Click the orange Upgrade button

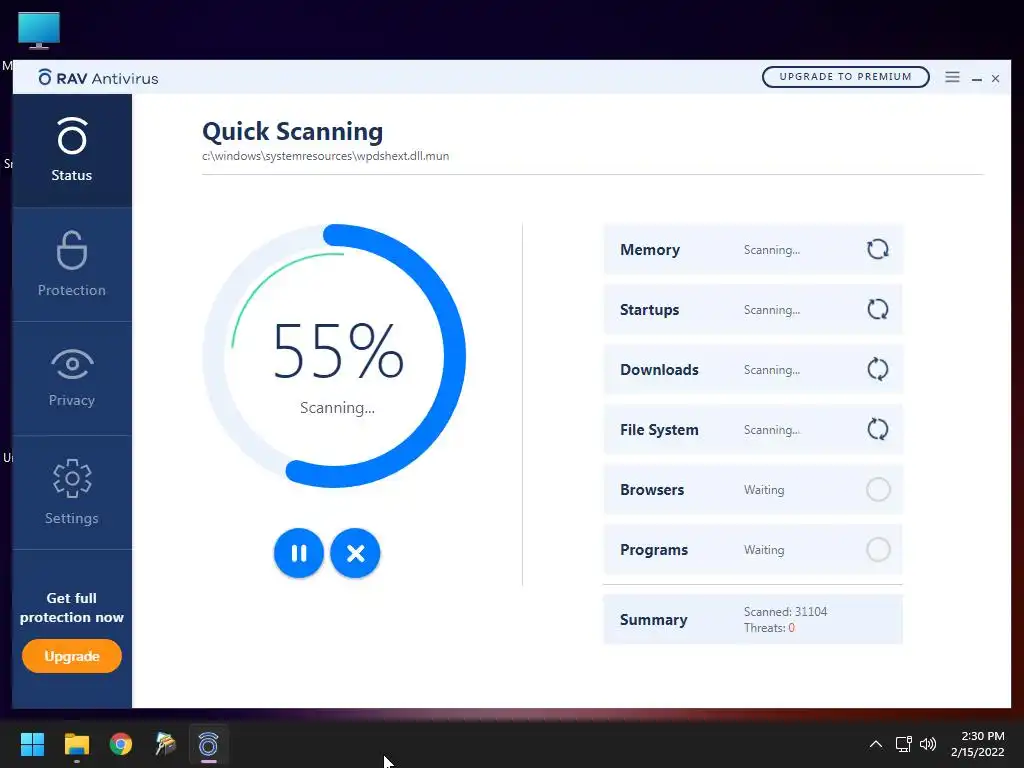click(72, 656)
